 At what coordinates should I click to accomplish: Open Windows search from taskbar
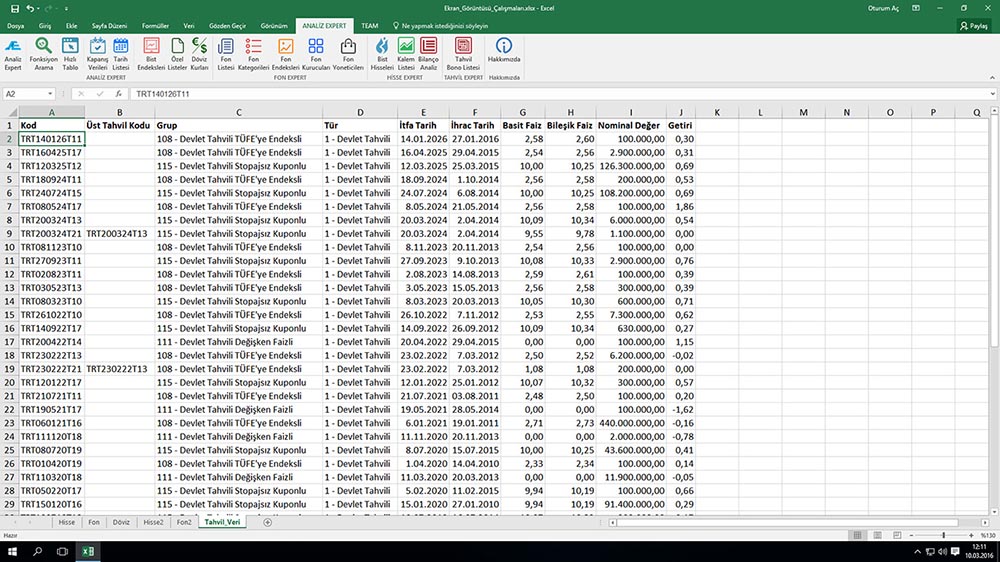pos(37,552)
